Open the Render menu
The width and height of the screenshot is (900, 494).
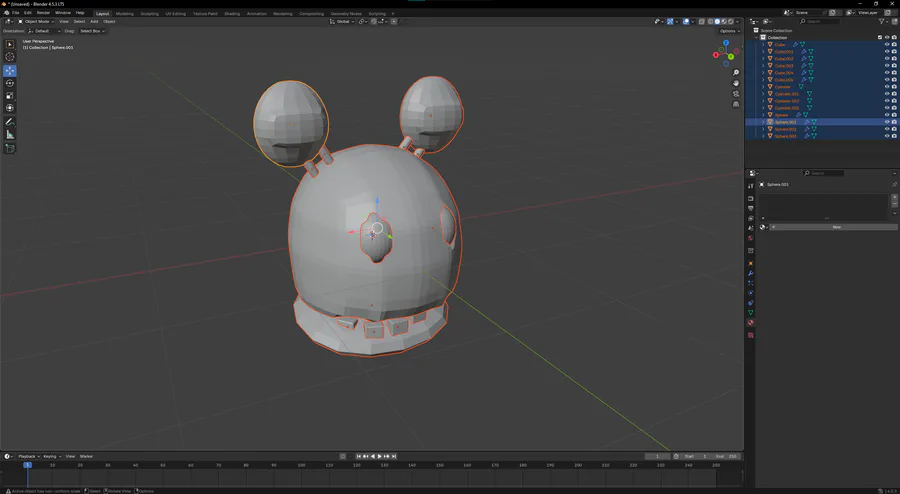43,13
